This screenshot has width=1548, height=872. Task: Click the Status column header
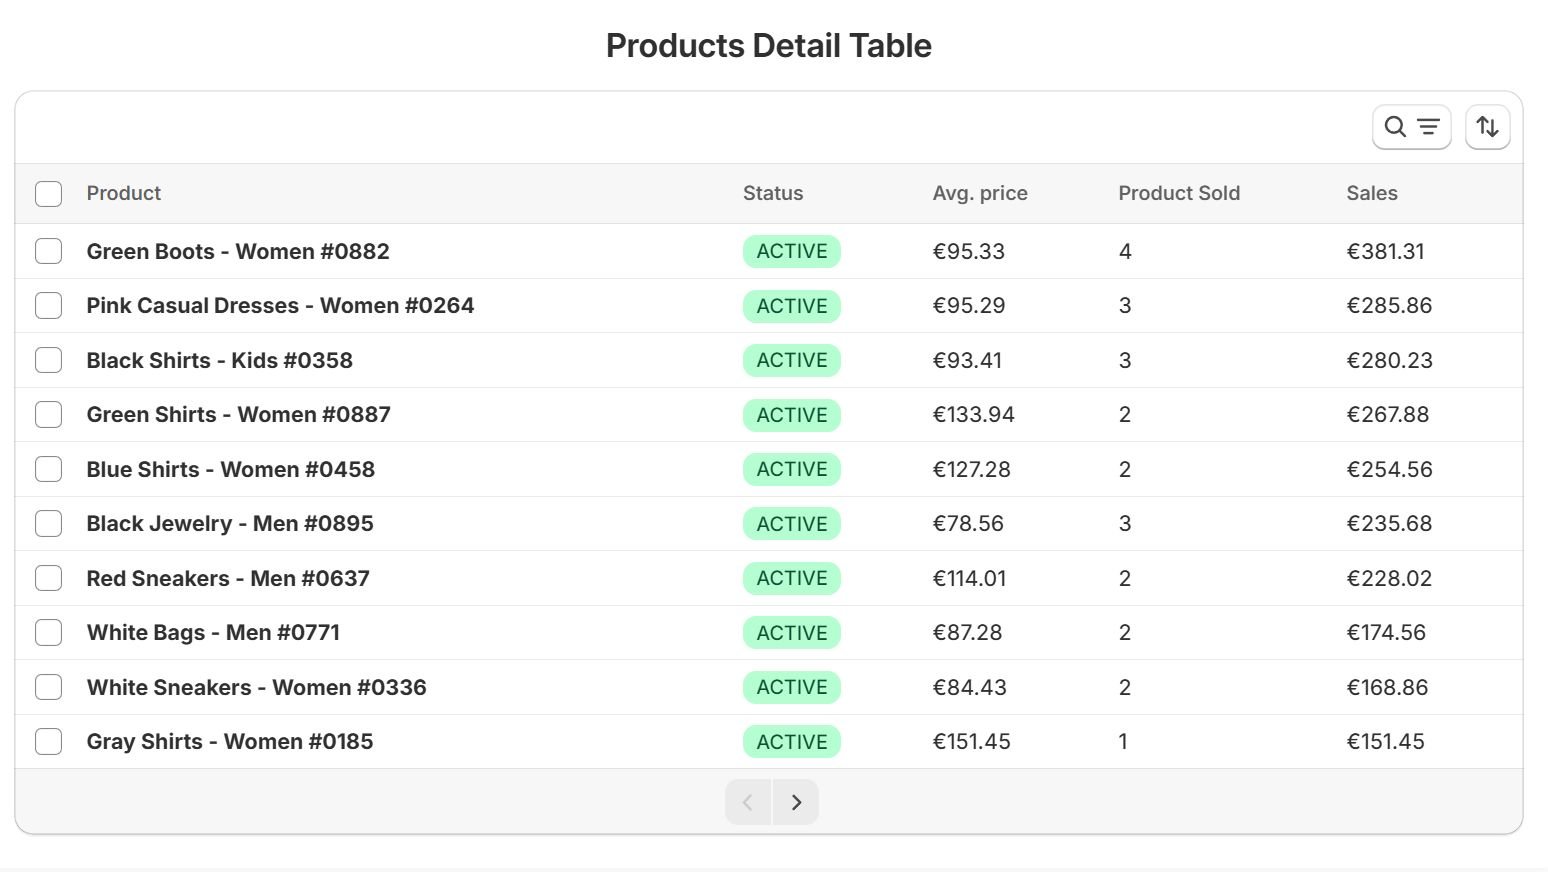[773, 193]
